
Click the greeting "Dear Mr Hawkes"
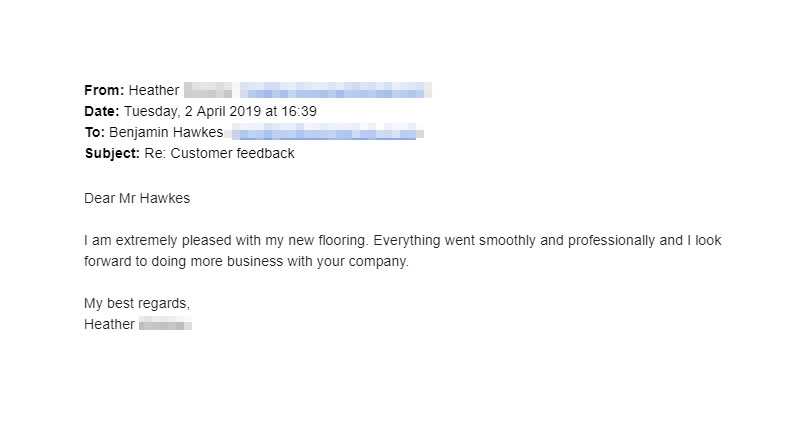pyautogui.click(x=137, y=198)
